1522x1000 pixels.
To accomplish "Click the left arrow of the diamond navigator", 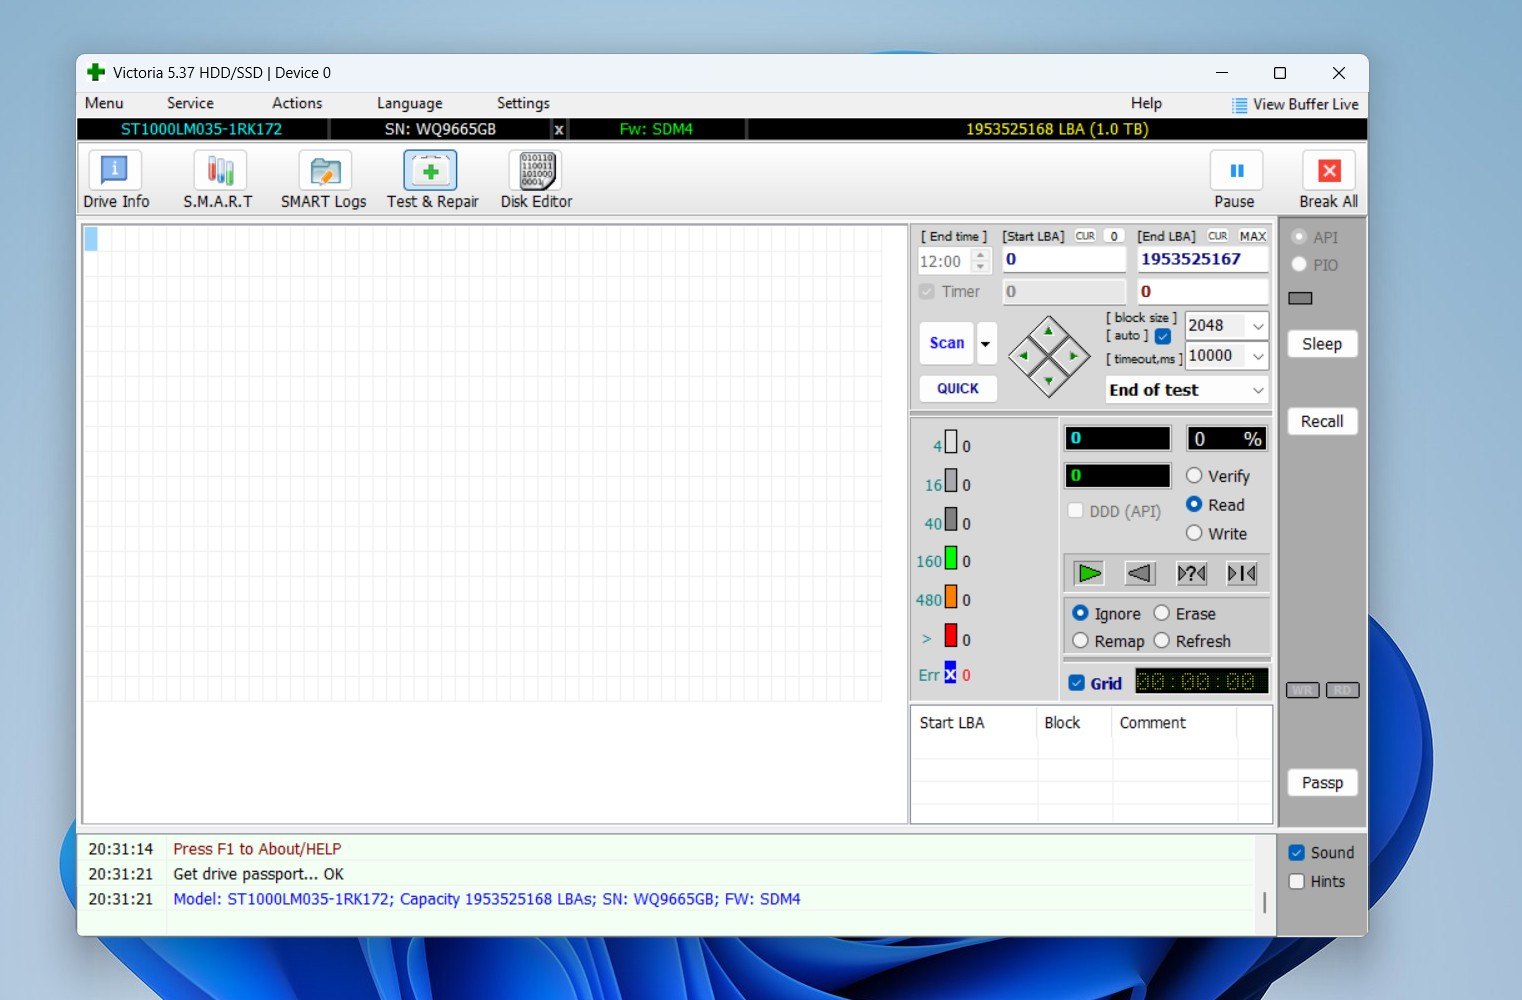I will coord(1023,356).
